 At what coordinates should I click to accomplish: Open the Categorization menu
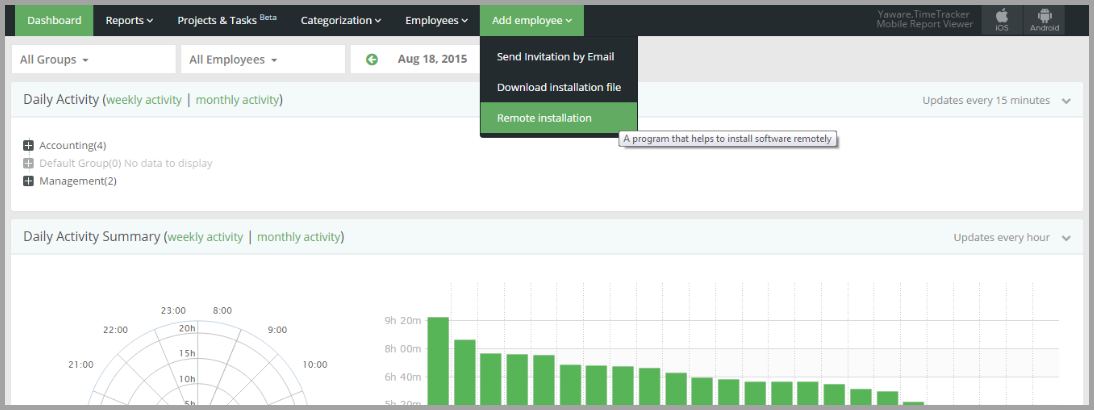coord(341,20)
